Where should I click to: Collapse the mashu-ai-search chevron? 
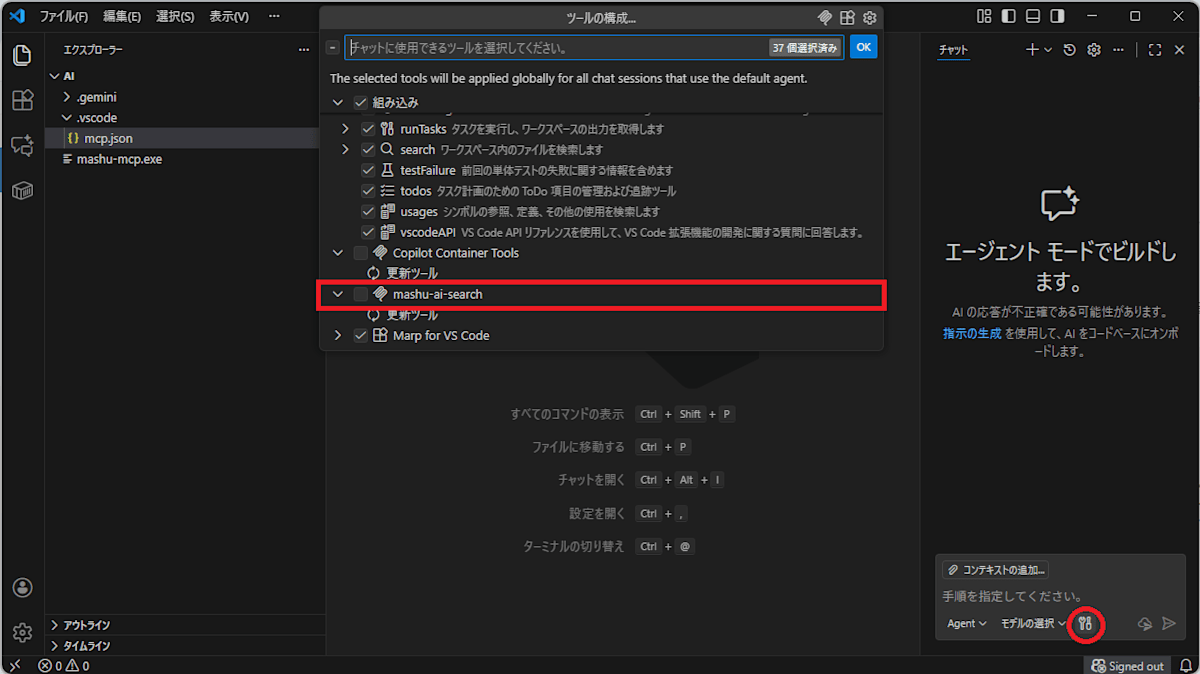337,294
